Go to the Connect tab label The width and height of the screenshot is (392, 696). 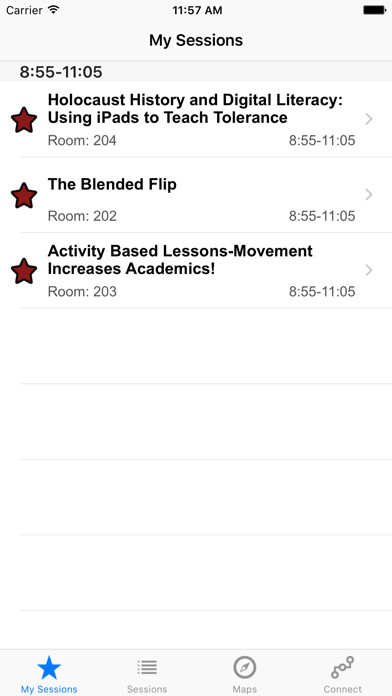tap(342, 689)
